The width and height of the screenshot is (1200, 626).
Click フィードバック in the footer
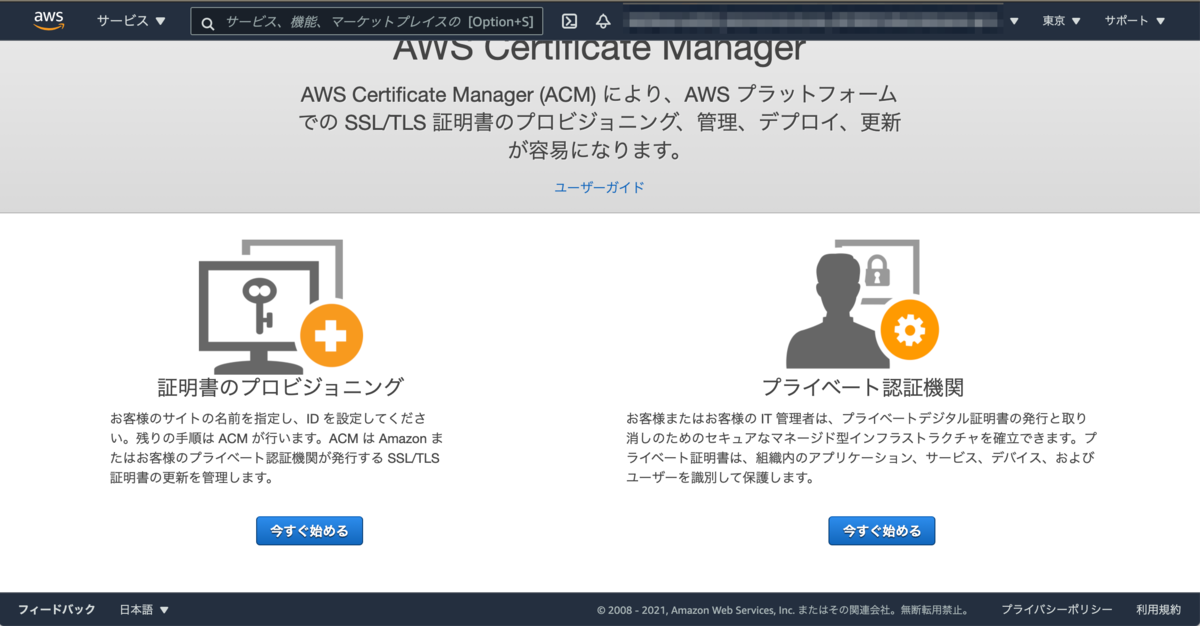[57, 609]
